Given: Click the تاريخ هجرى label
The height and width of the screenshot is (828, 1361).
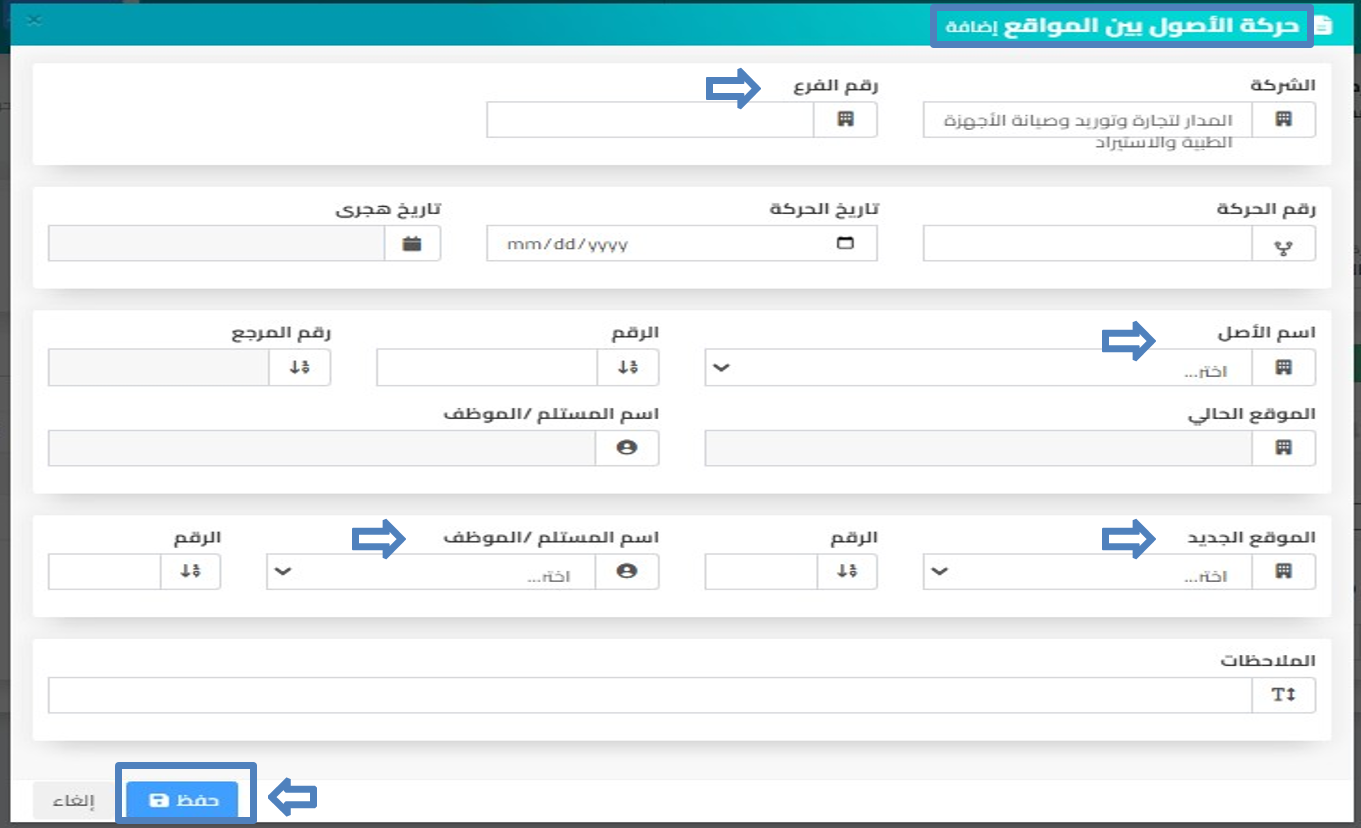Looking at the screenshot, I should coord(387,210).
